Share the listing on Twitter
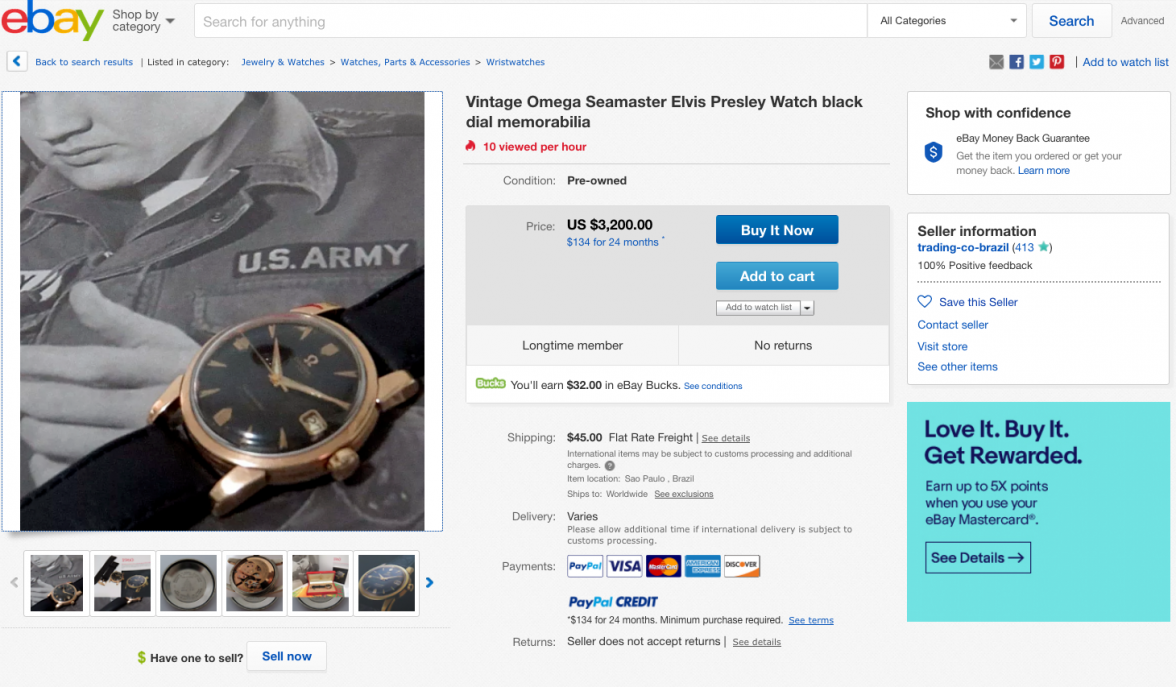Viewport: 1176px width, 687px height. pyautogui.click(x=1036, y=62)
